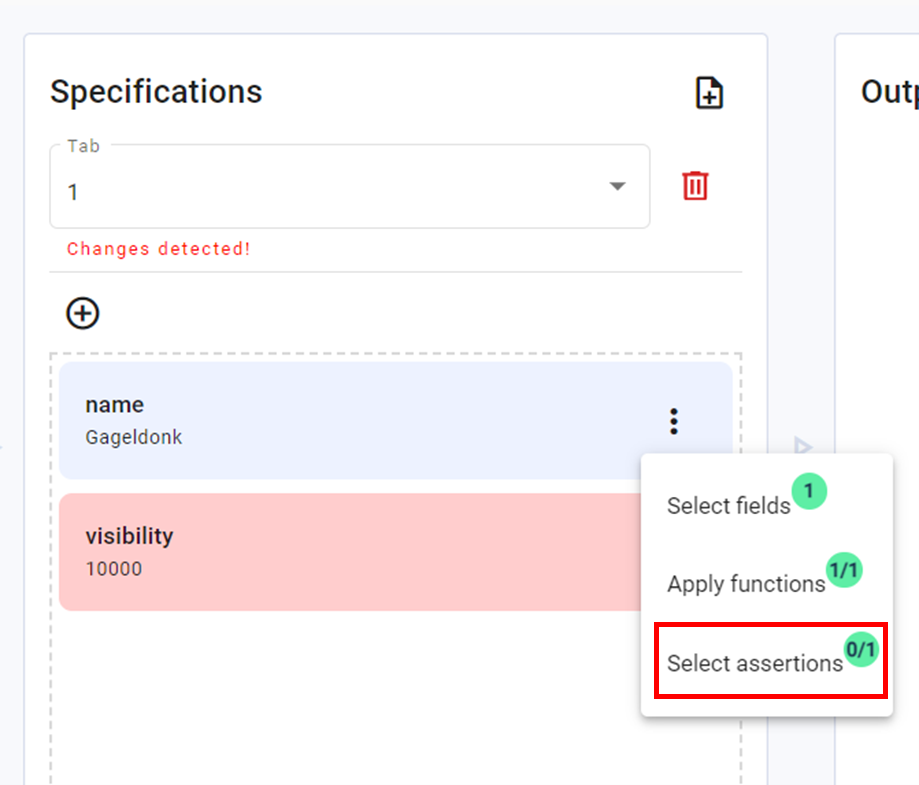Click the green '1' badge on Select fields

(x=810, y=491)
